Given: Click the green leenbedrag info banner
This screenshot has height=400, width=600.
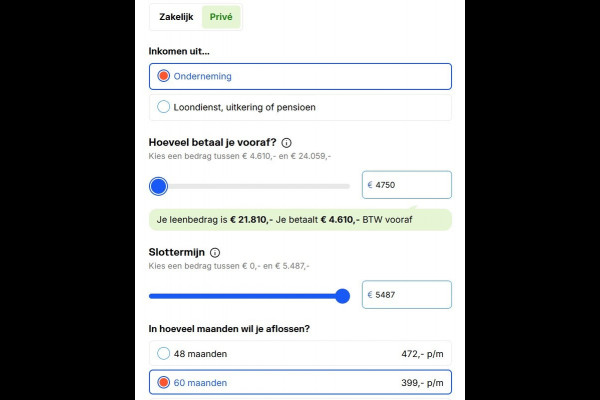Looking at the screenshot, I should 300,220.
